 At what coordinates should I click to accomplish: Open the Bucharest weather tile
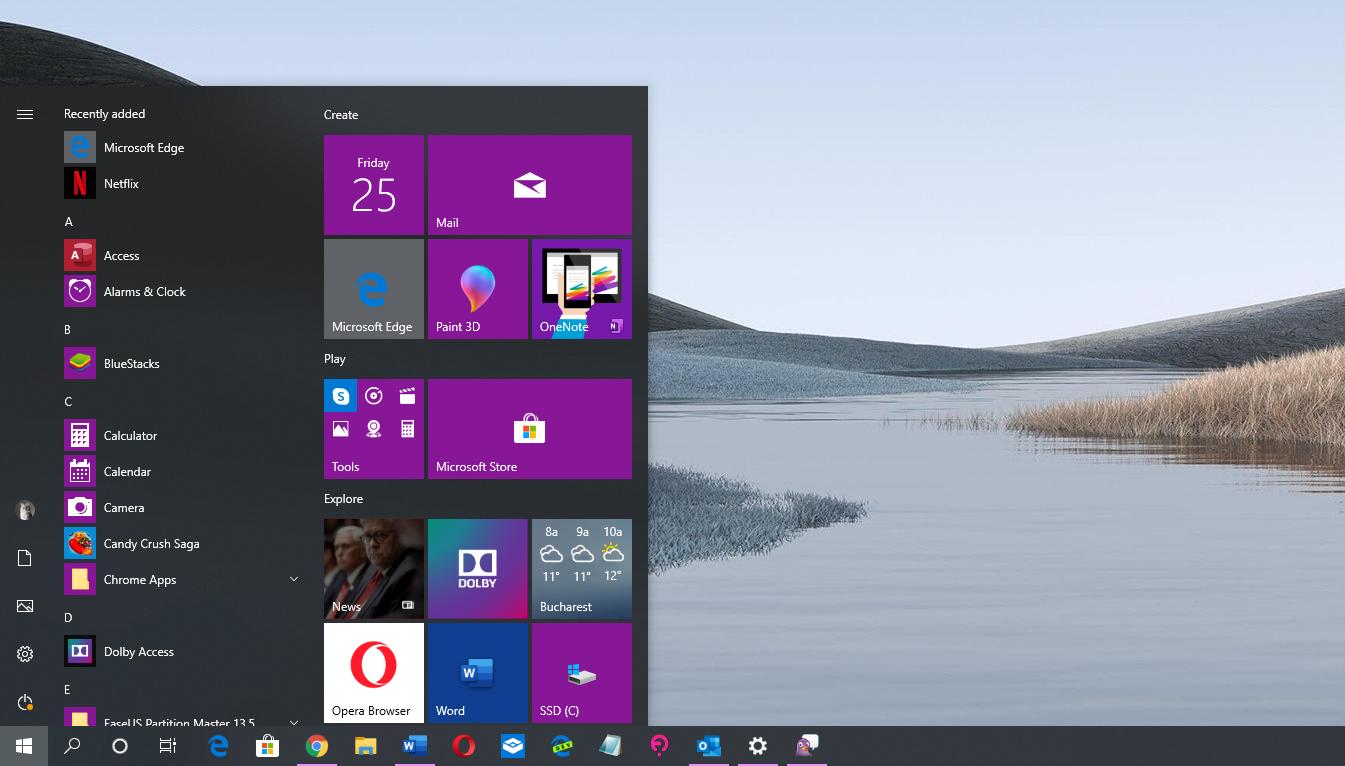tap(582, 569)
